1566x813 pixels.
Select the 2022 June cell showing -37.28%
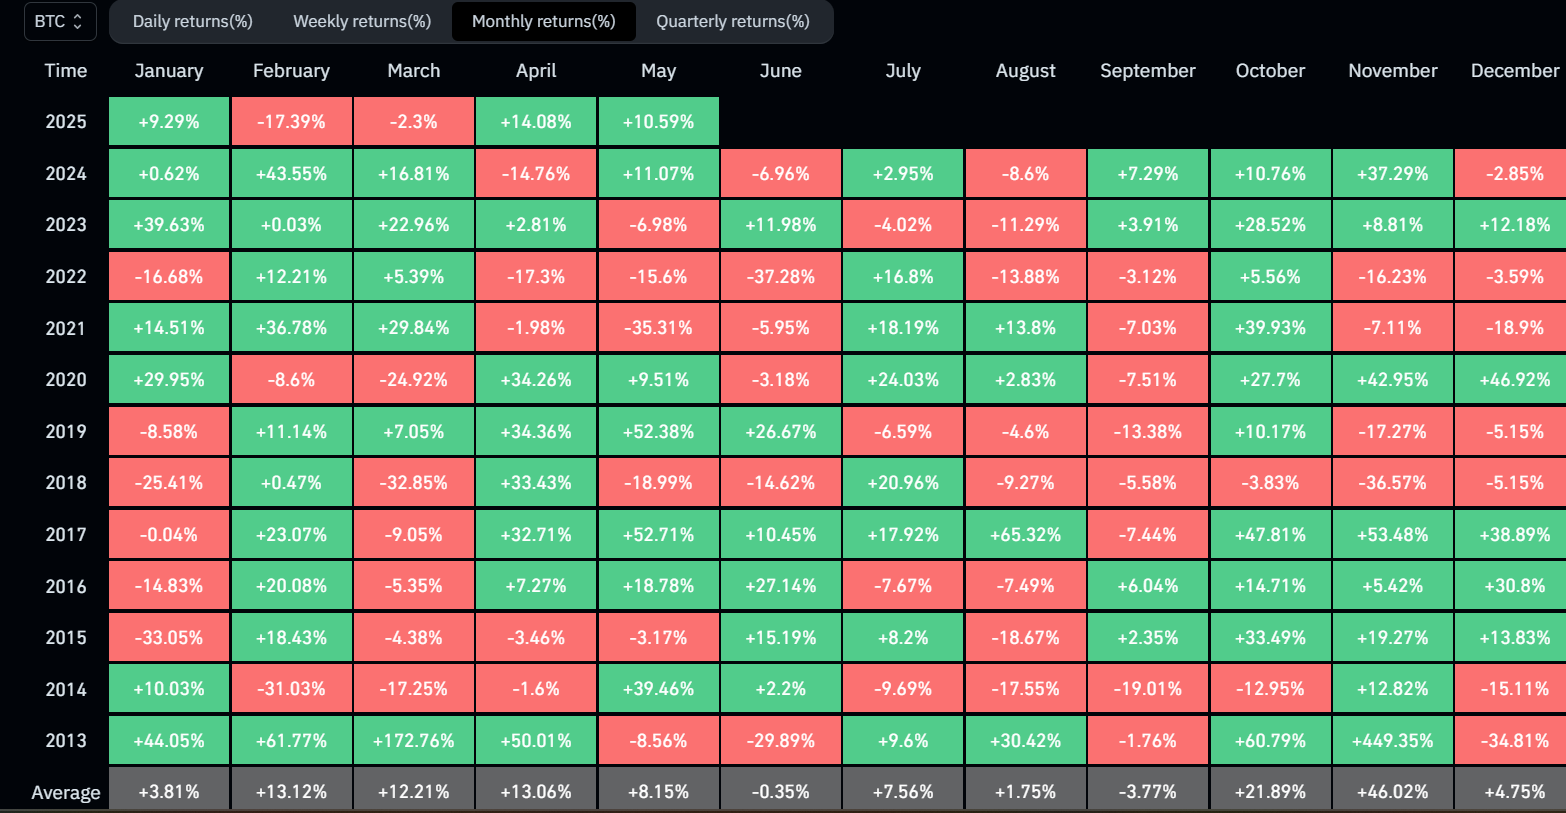[781, 277]
